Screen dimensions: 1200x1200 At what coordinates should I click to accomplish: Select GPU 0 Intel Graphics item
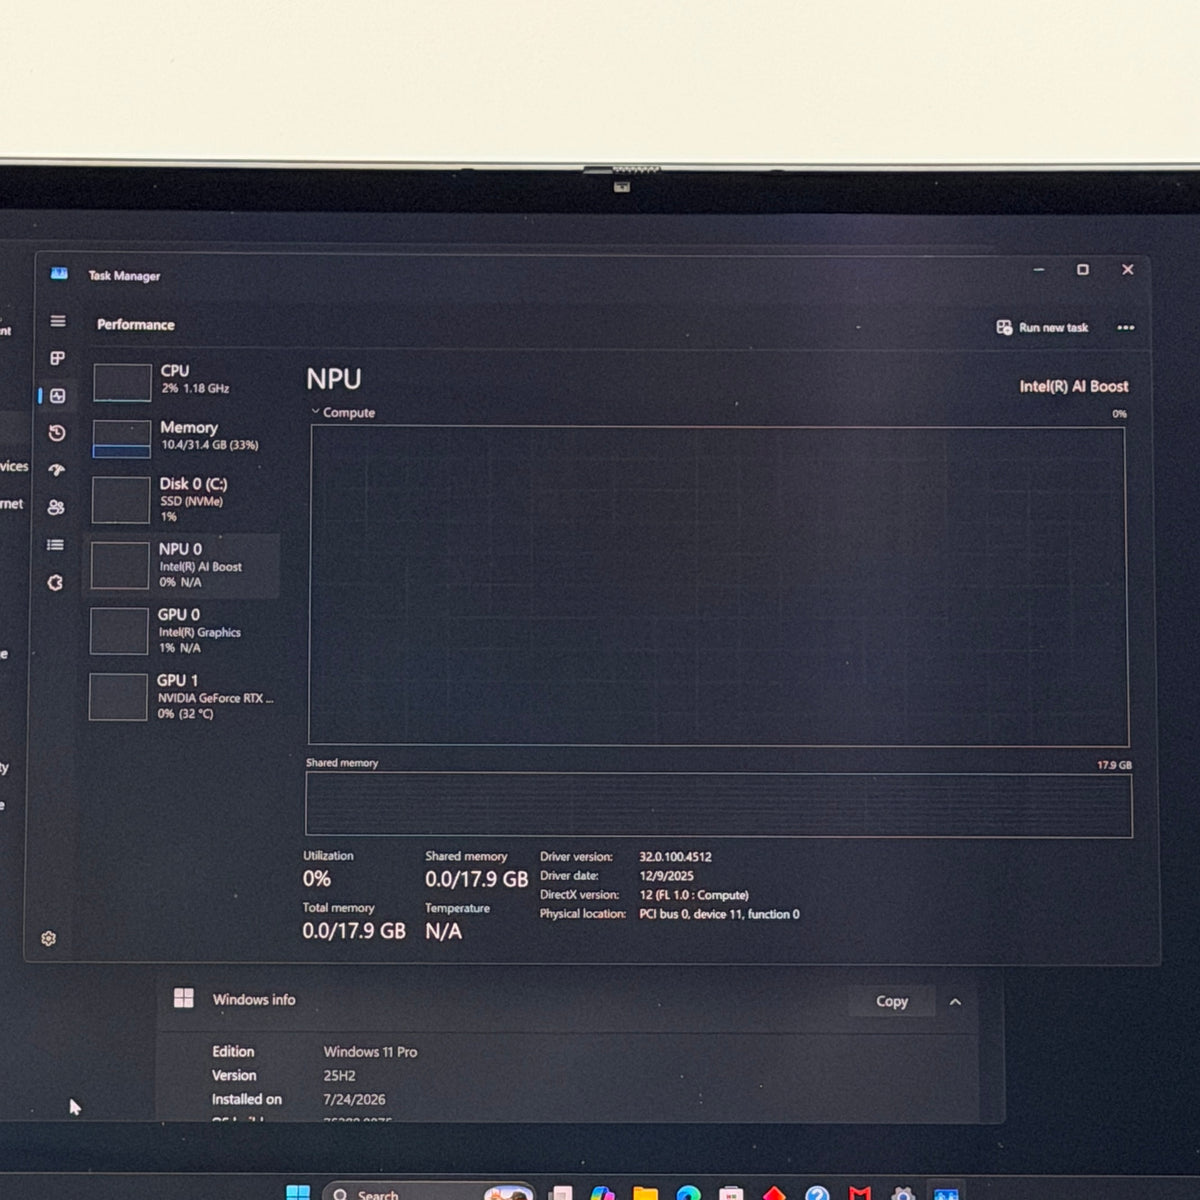pos(184,631)
